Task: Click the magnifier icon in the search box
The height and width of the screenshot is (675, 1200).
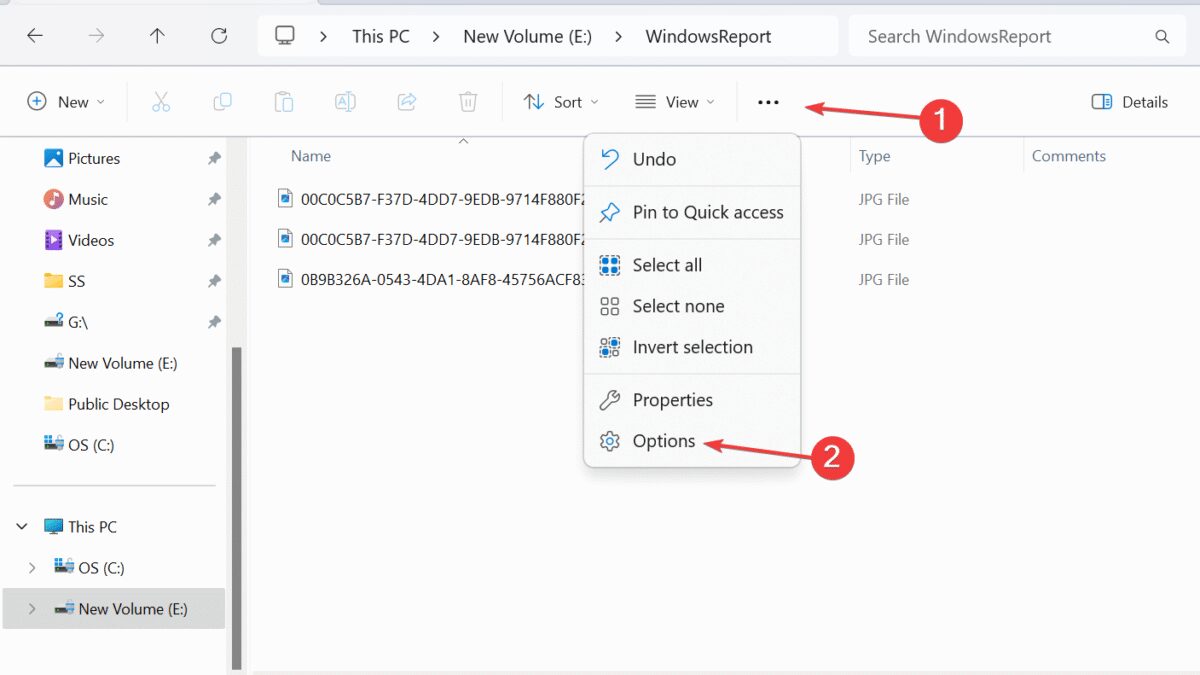Action: coord(1161,36)
